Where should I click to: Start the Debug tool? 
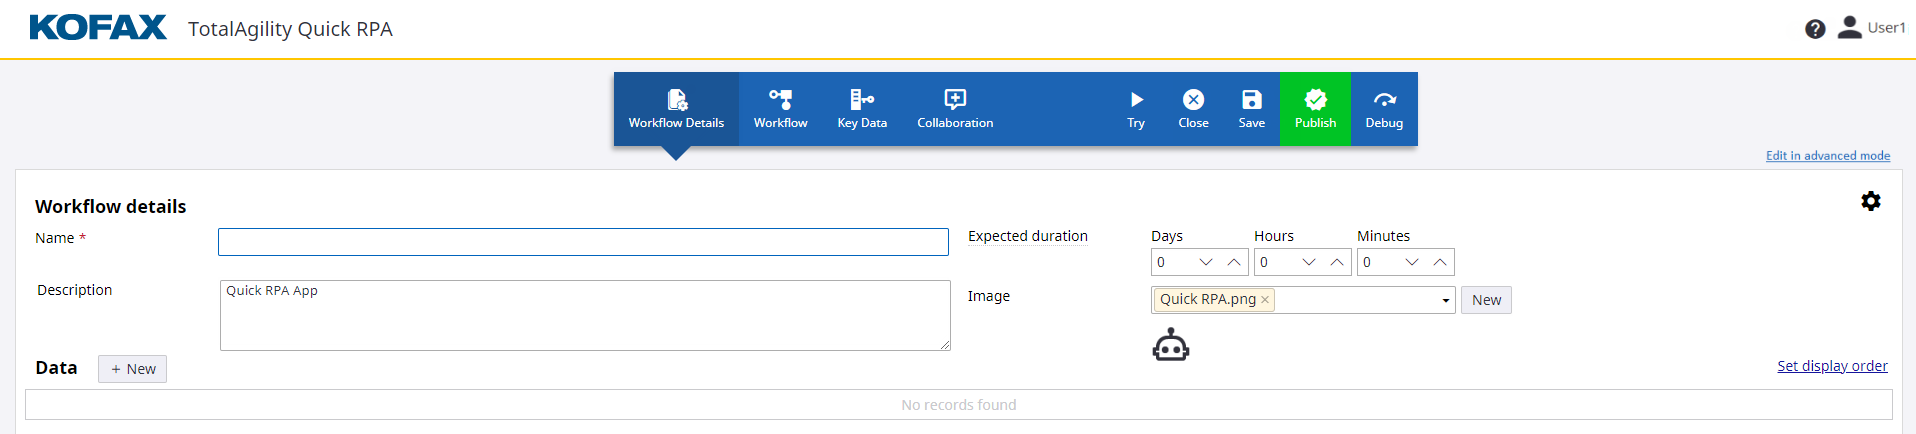(1384, 109)
